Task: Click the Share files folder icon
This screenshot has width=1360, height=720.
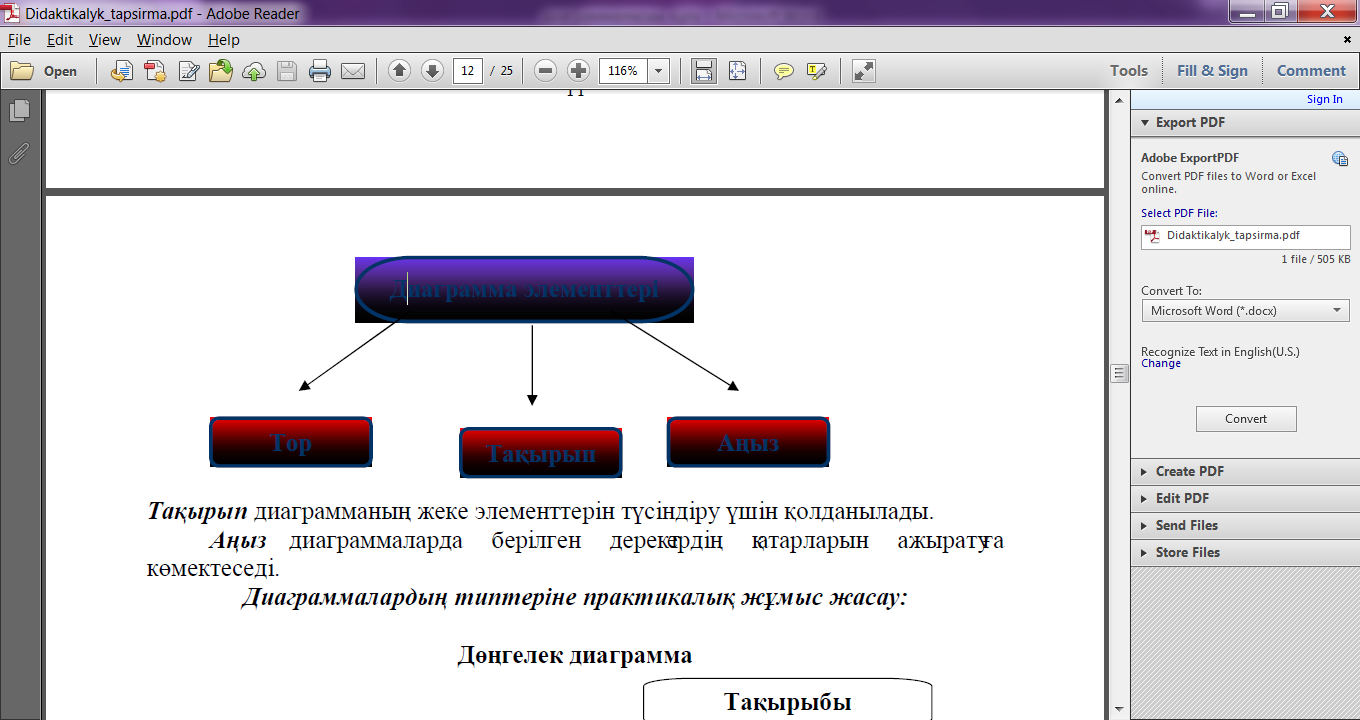Action: 221,71
